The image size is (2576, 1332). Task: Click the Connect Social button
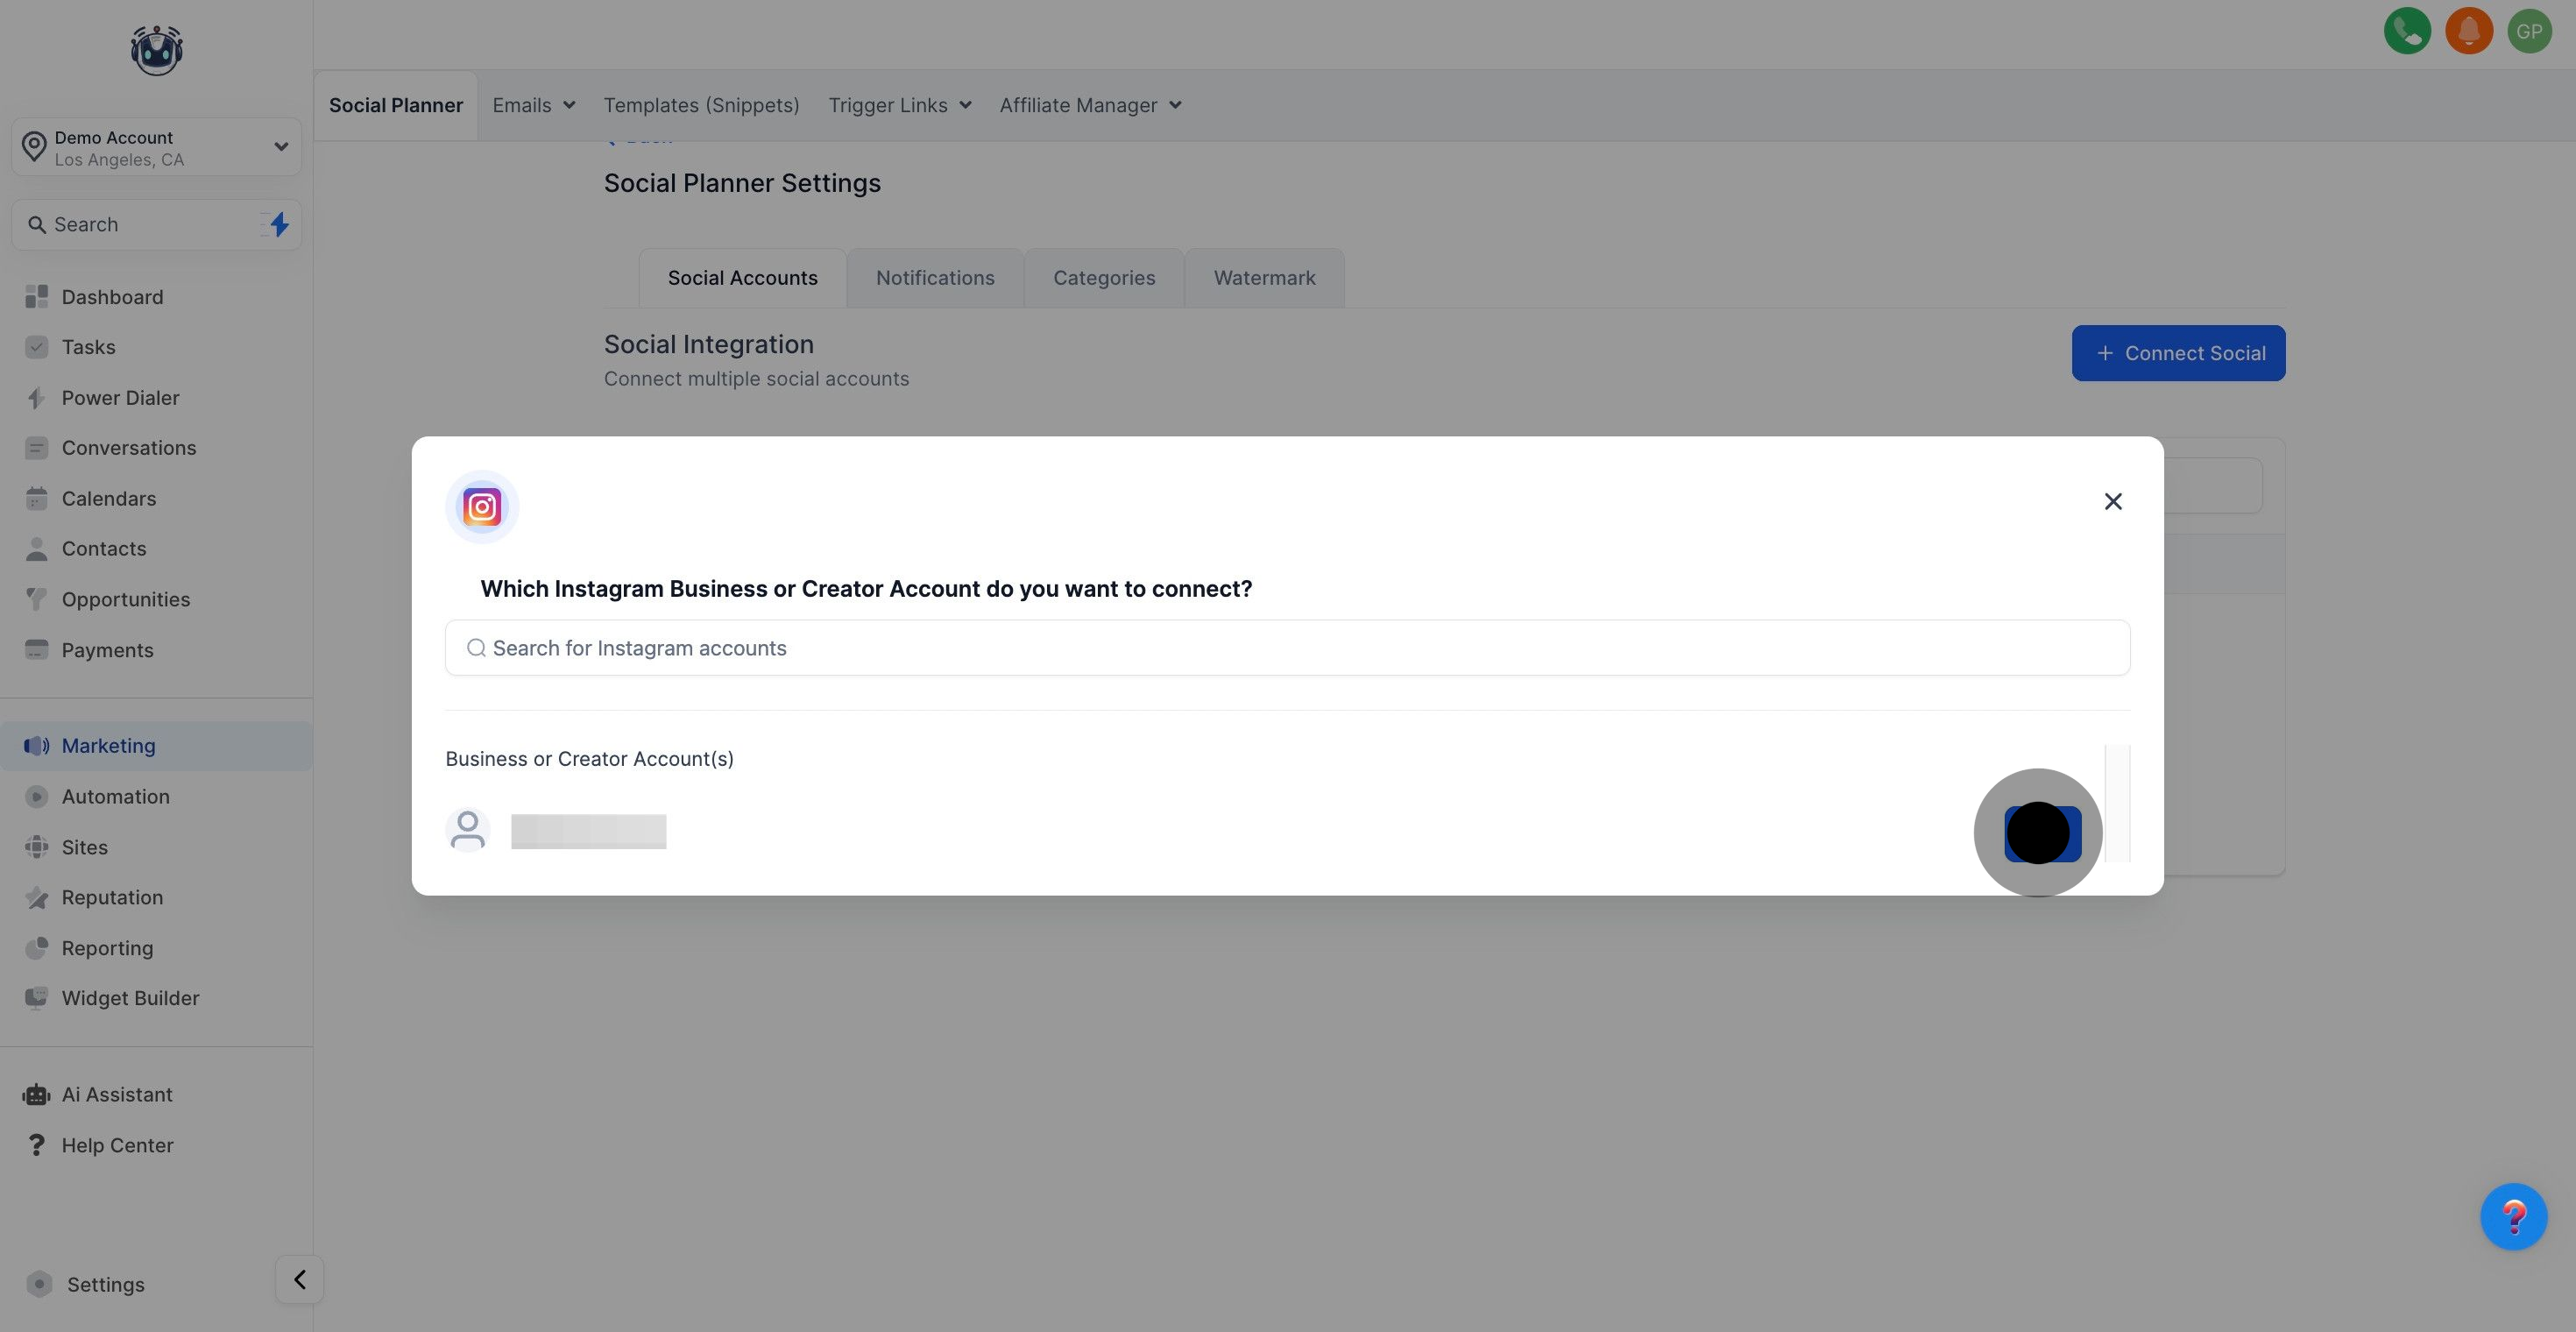coord(2178,353)
